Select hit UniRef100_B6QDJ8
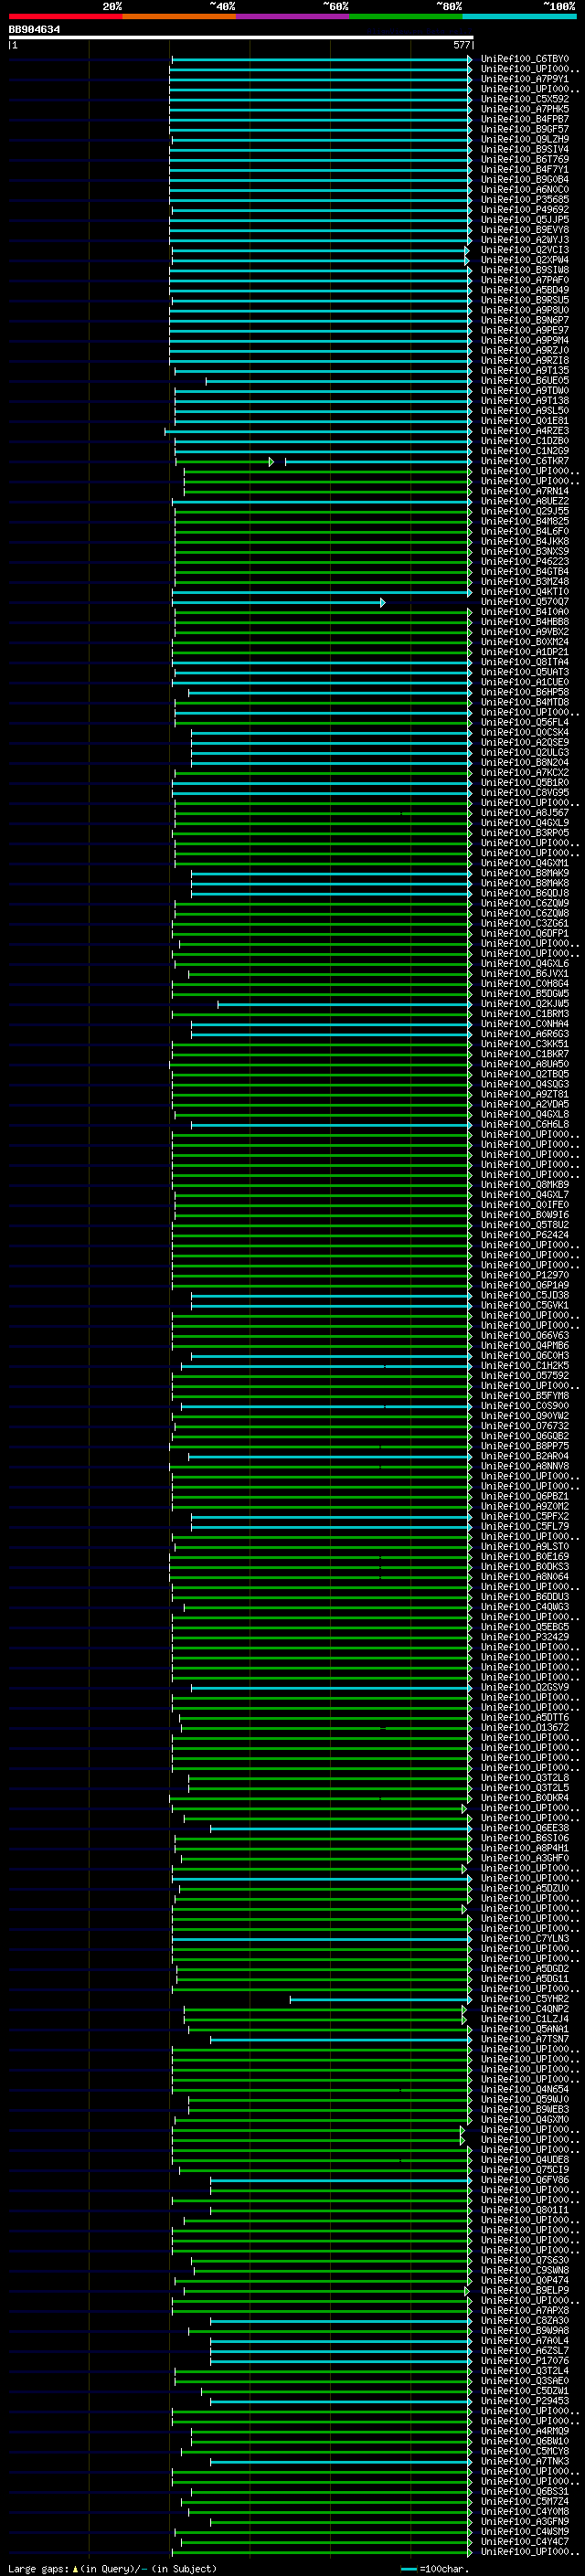The image size is (585, 2576). click(x=524, y=893)
